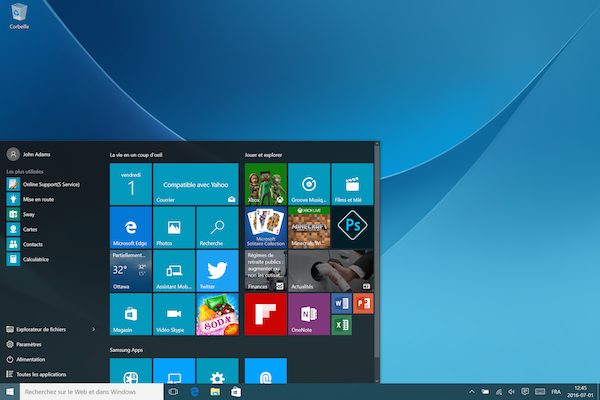Open the Finances news tile
Screen dimensions: 600x400
click(x=266, y=271)
